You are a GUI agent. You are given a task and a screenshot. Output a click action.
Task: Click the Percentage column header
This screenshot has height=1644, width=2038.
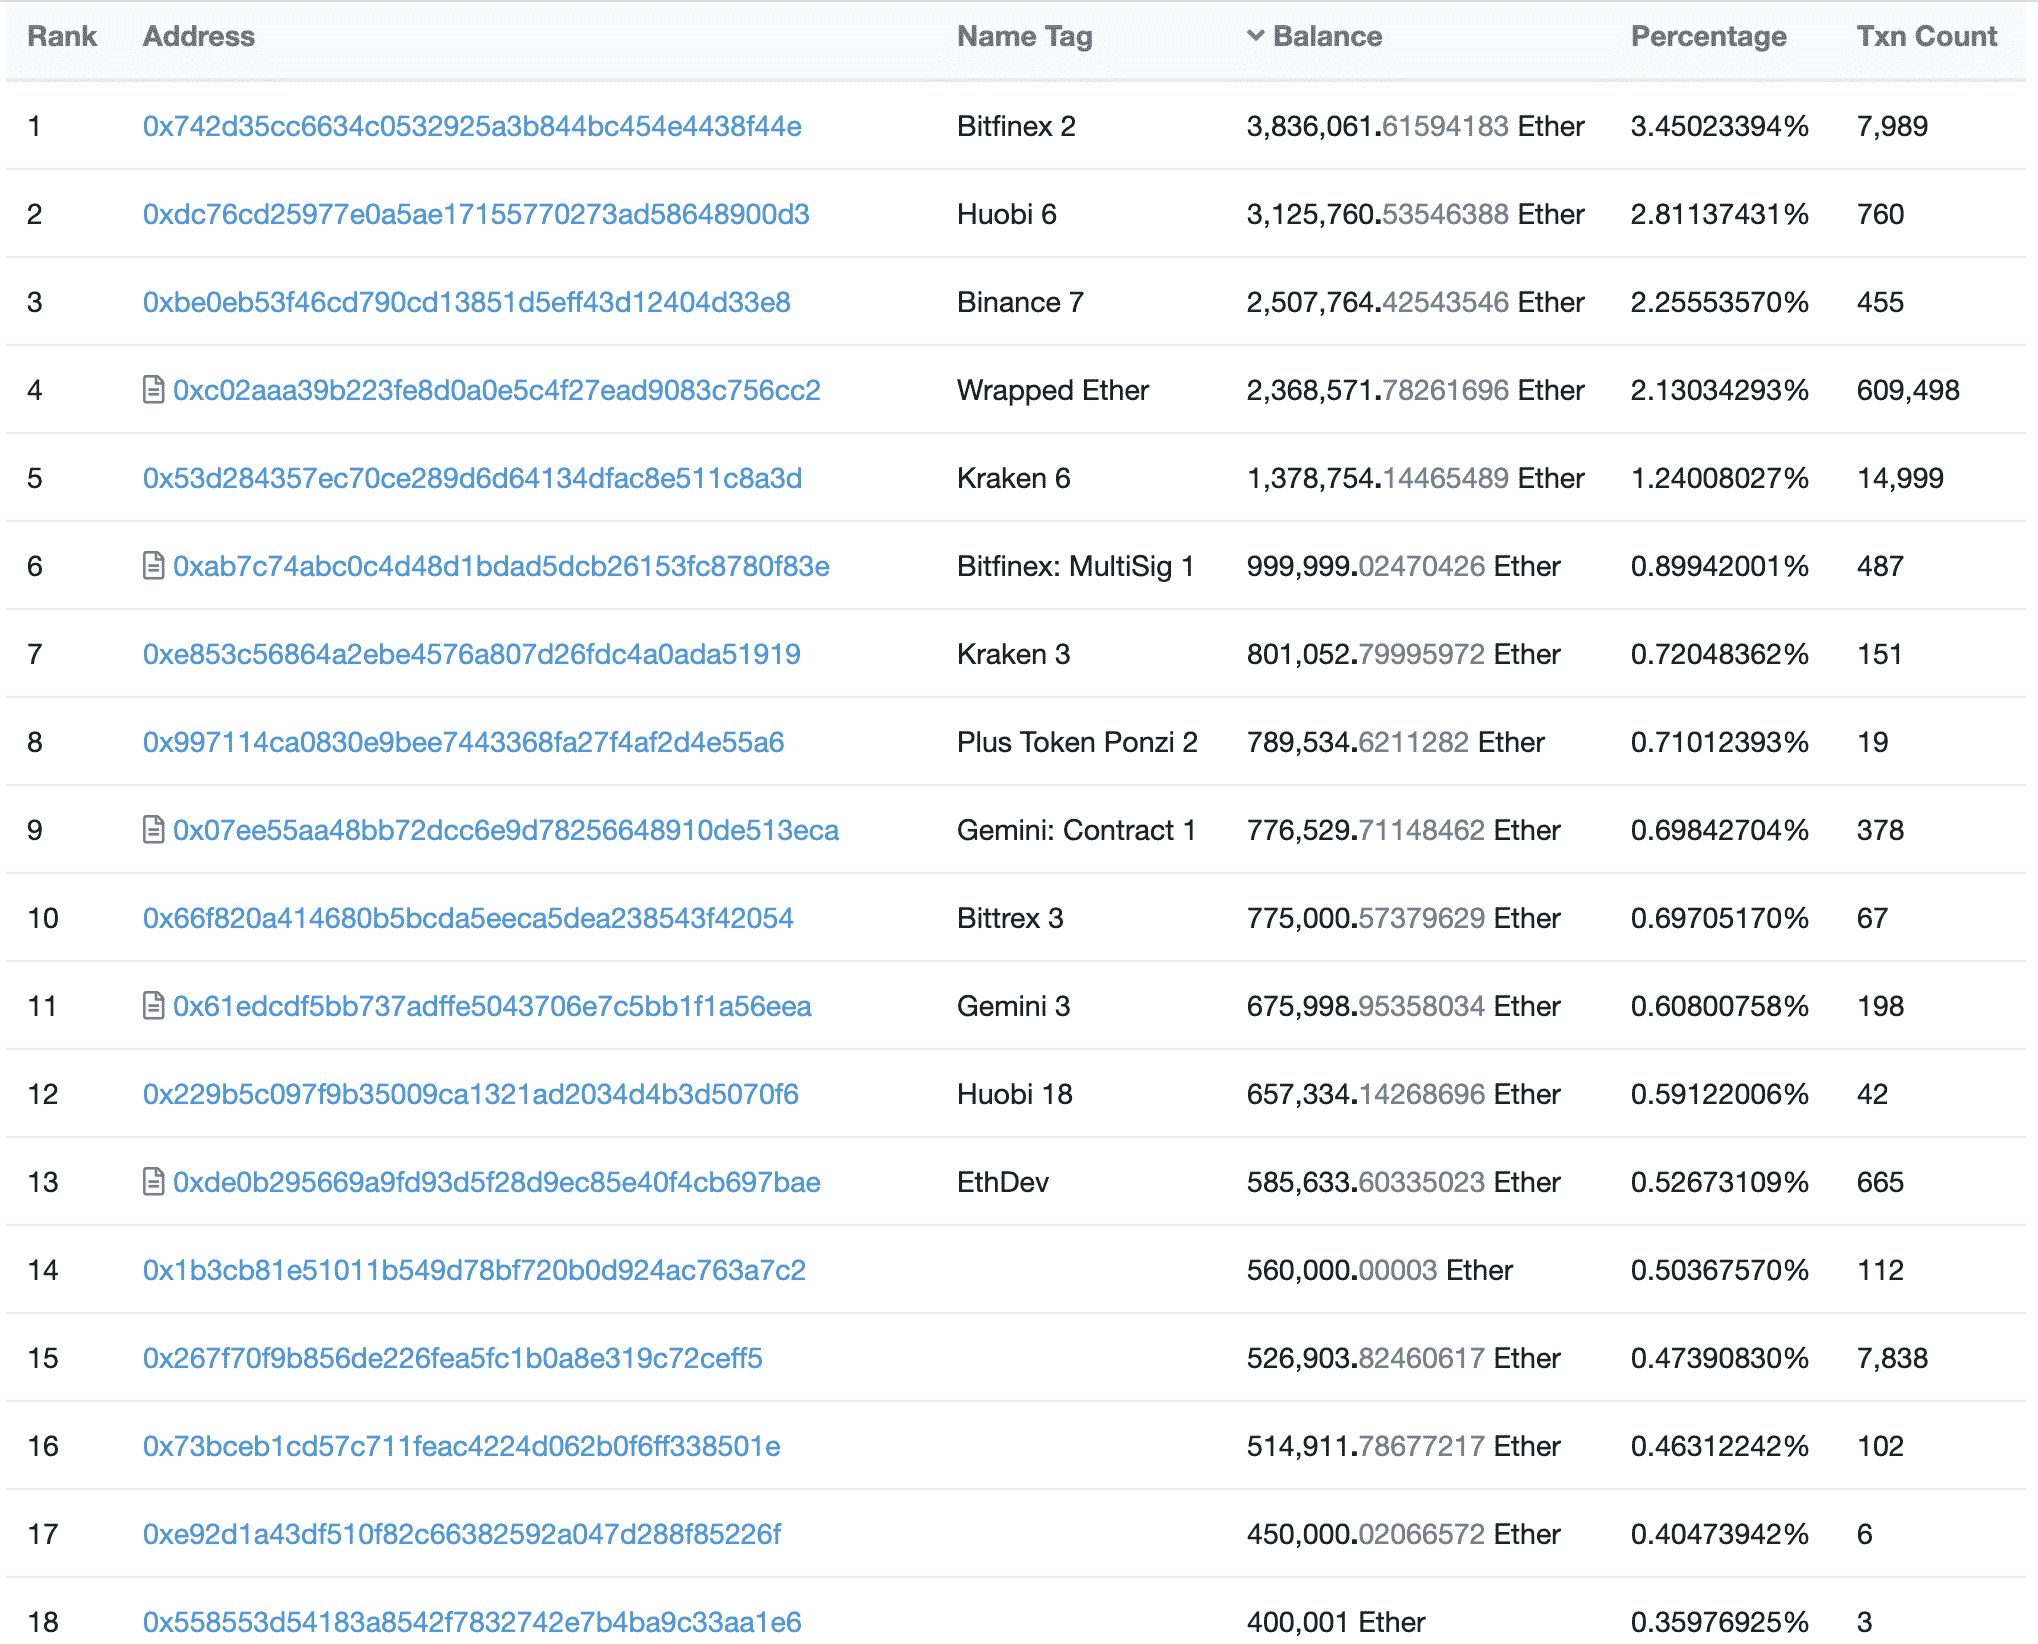pos(1709,36)
